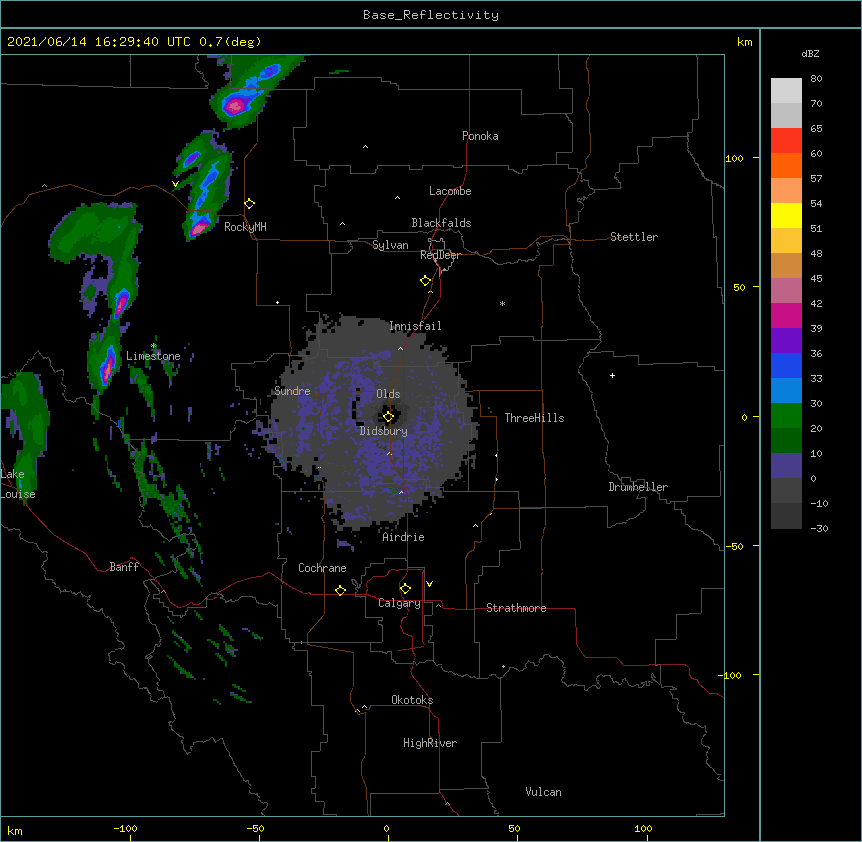Click the white plus marker east of ThreeHills
The height and width of the screenshot is (842, 862).
coord(612,375)
